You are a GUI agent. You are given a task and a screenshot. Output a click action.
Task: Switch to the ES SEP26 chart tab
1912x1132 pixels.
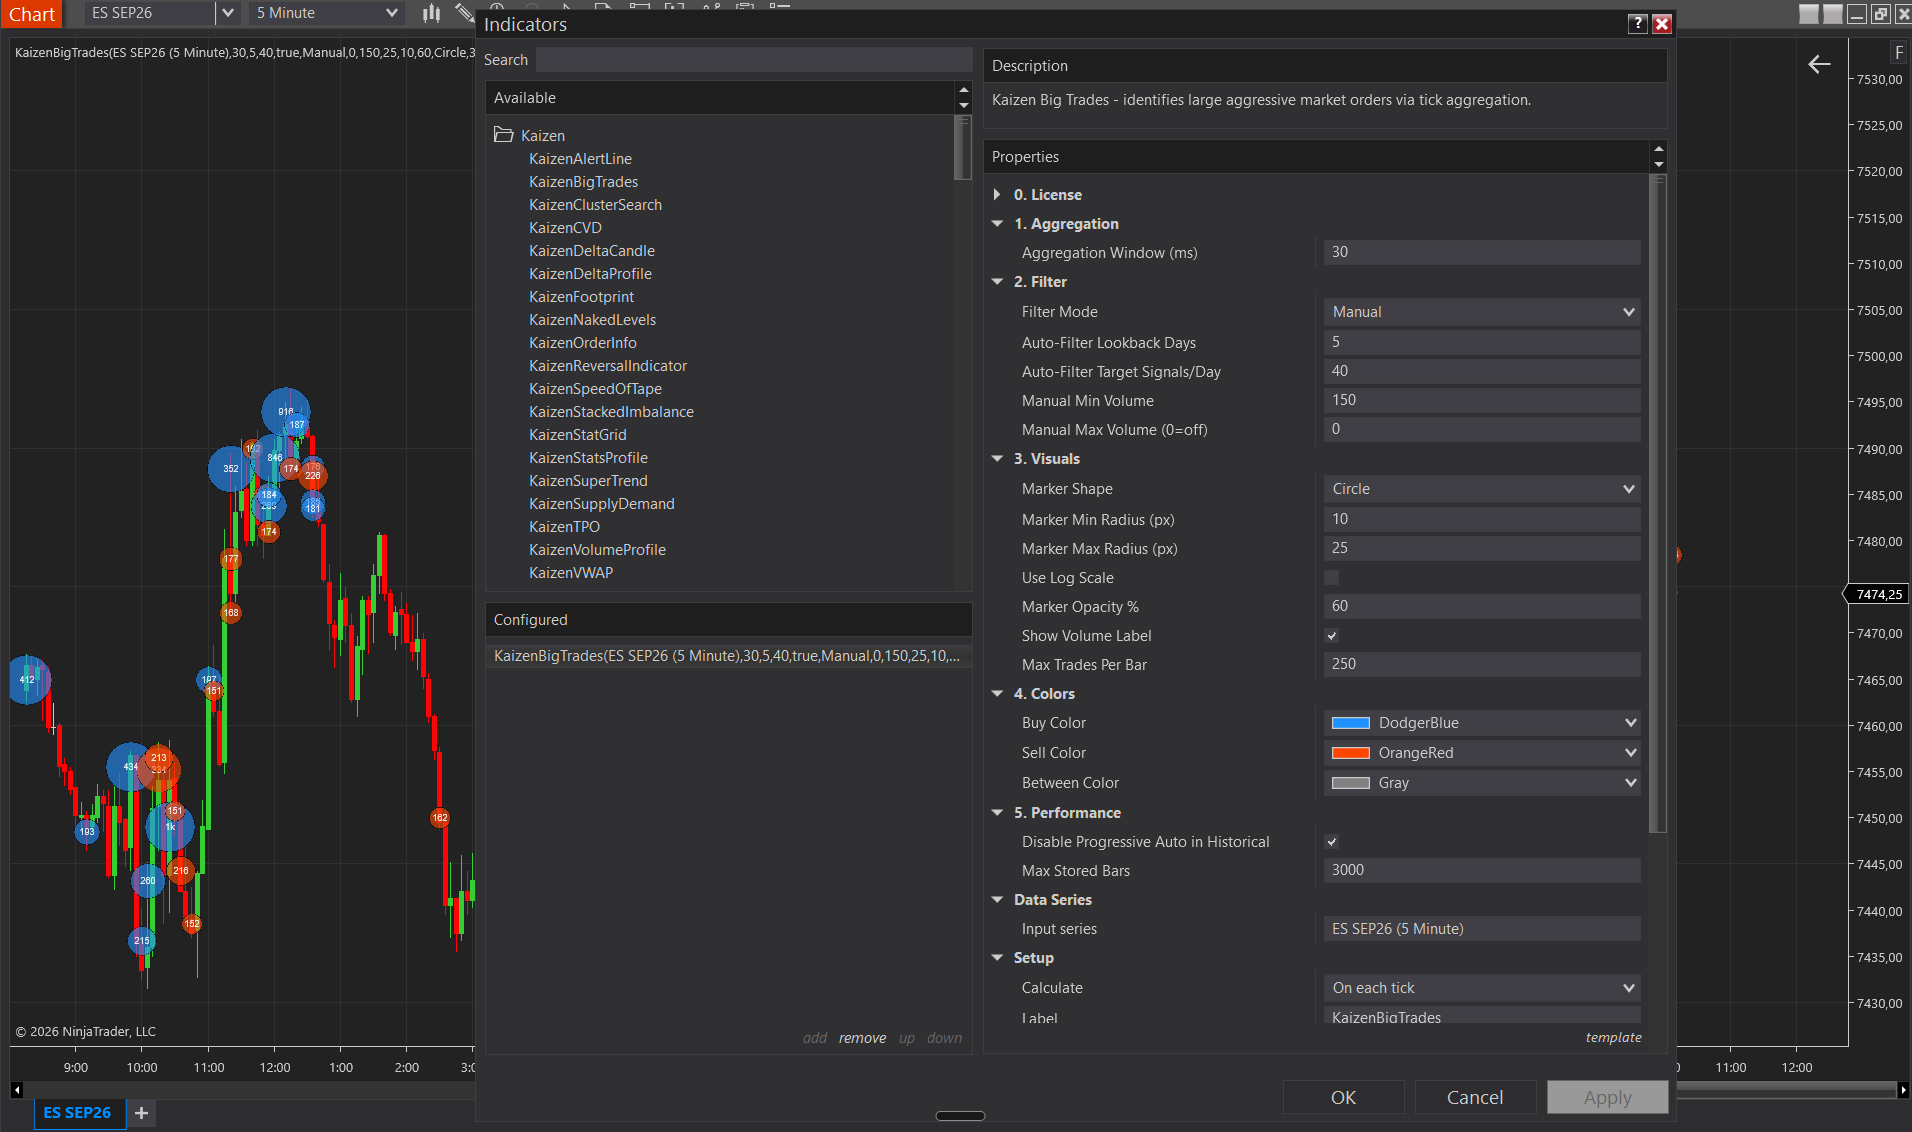[x=78, y=1113]
